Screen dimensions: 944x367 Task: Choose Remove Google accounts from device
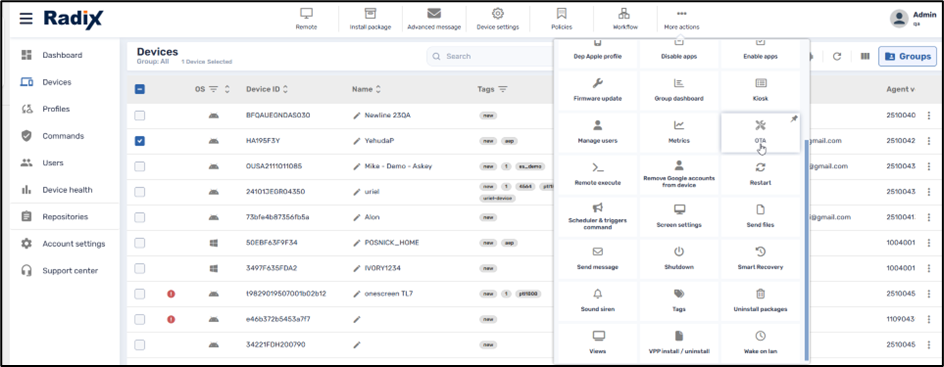[678, 174]
